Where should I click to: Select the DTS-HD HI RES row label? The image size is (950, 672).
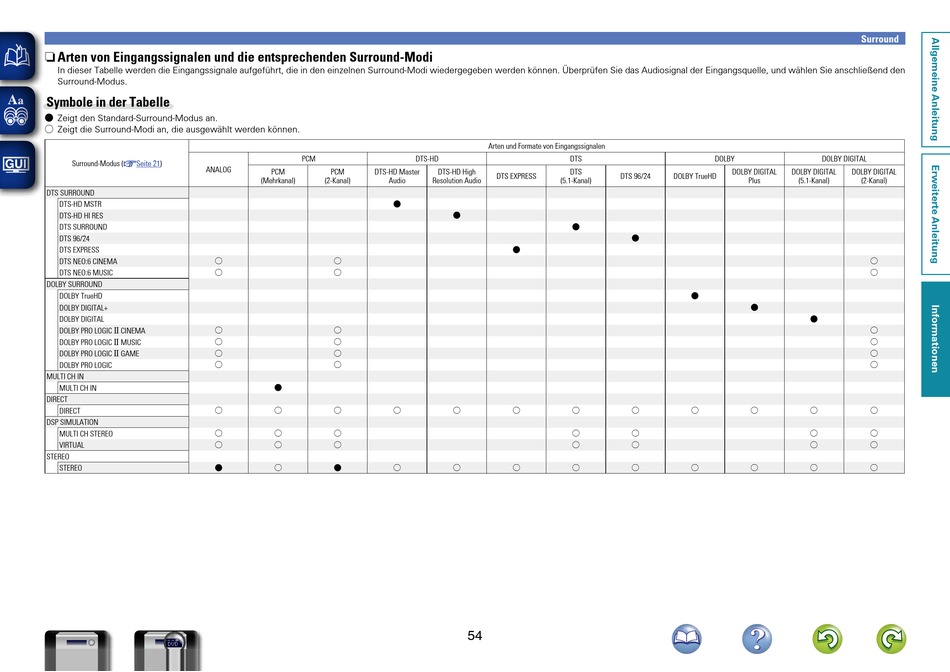pos(81,216)
